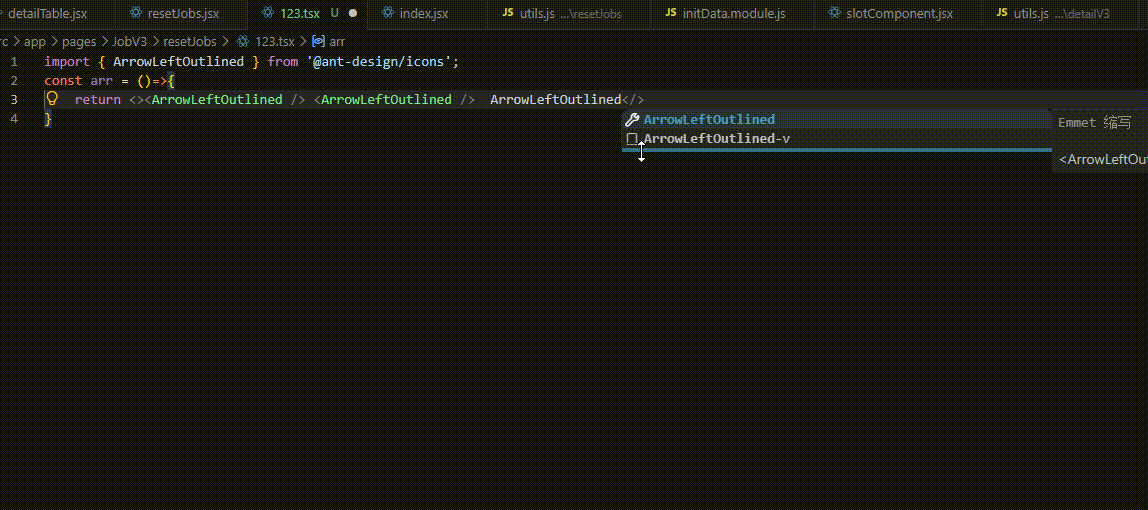This screenshot has width=1148, height=510.
Task: Click the suggestion list bottom resize border
Action: (x=836, y=150)
